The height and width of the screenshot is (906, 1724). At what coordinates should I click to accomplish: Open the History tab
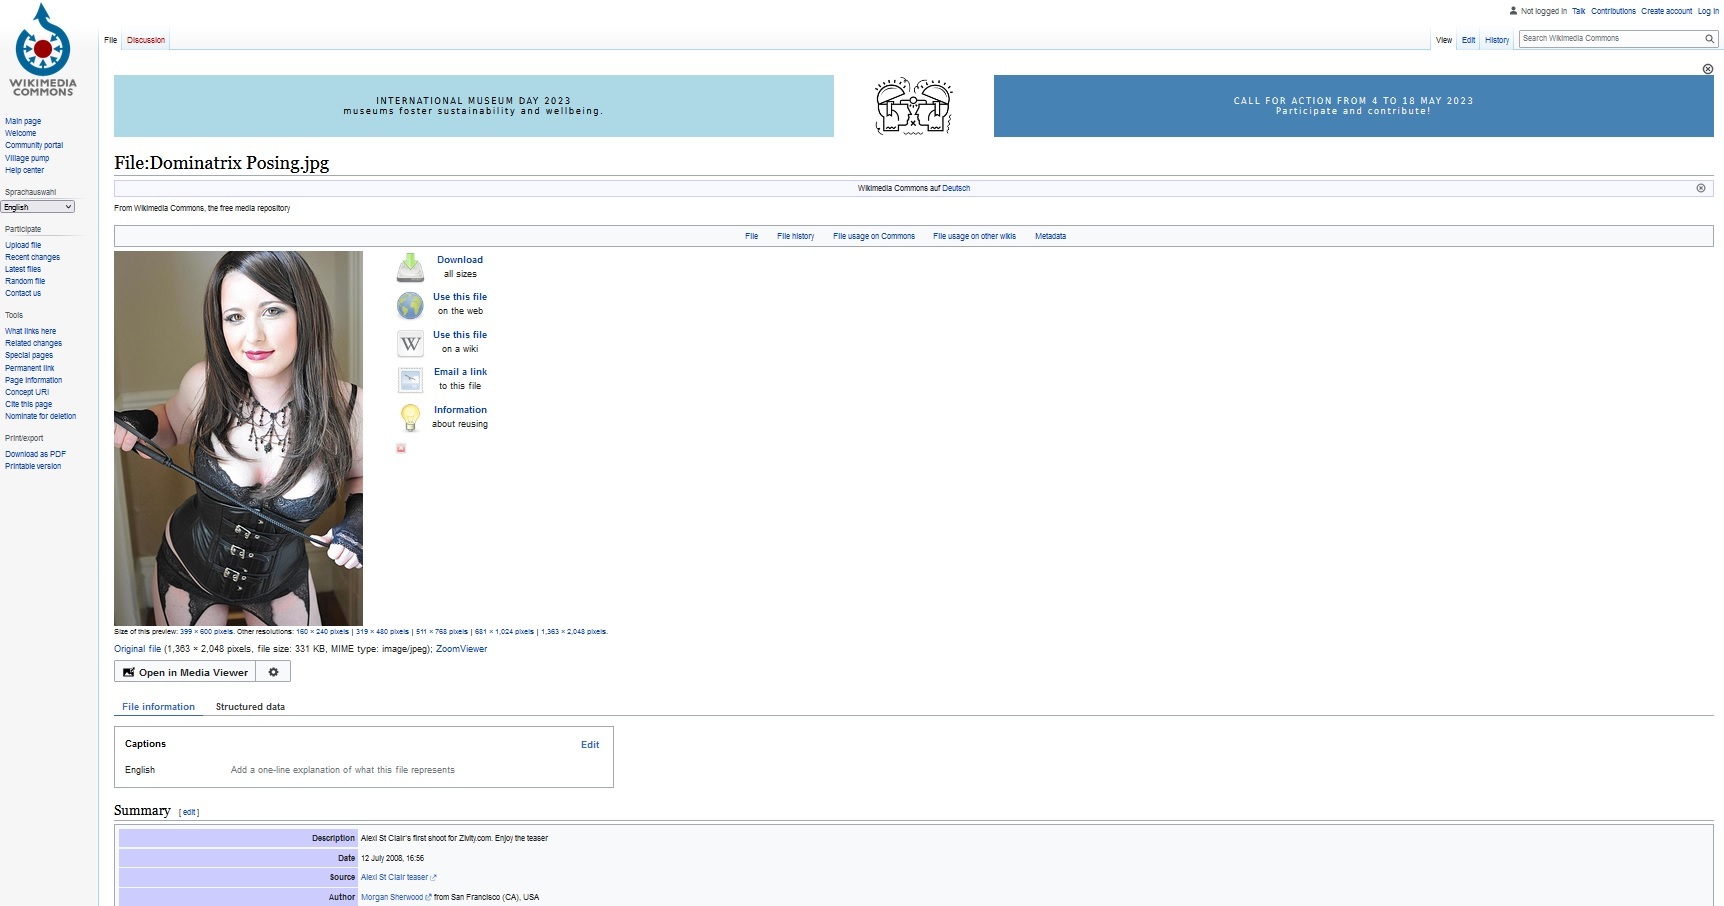pyautogui.click(x=1497, y=40)
